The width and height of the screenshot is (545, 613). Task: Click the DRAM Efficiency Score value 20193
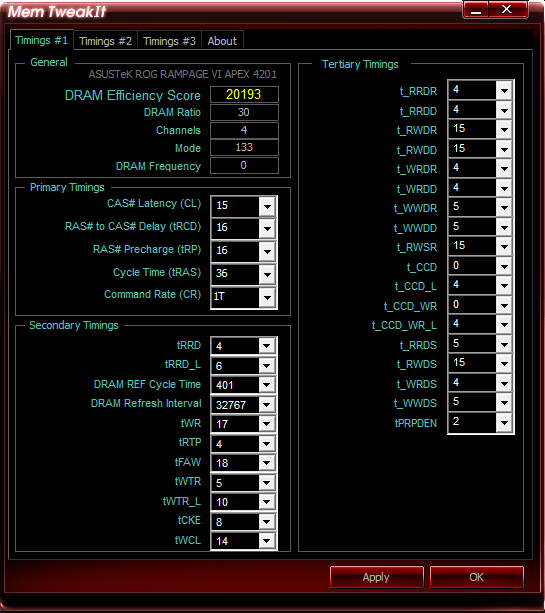pyautogui.click(x=244, y=94)
